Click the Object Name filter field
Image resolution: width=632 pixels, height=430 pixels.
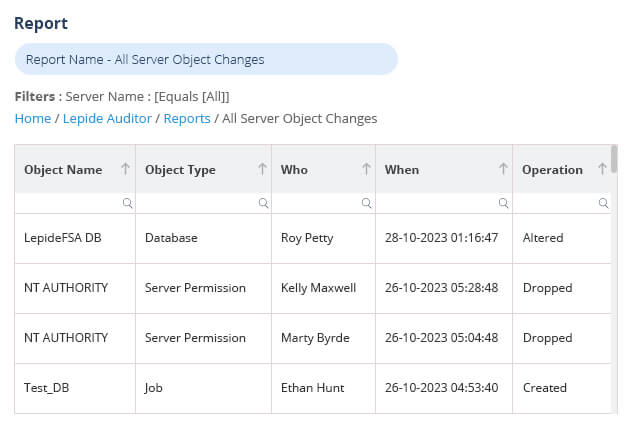(x=75, y=203)
